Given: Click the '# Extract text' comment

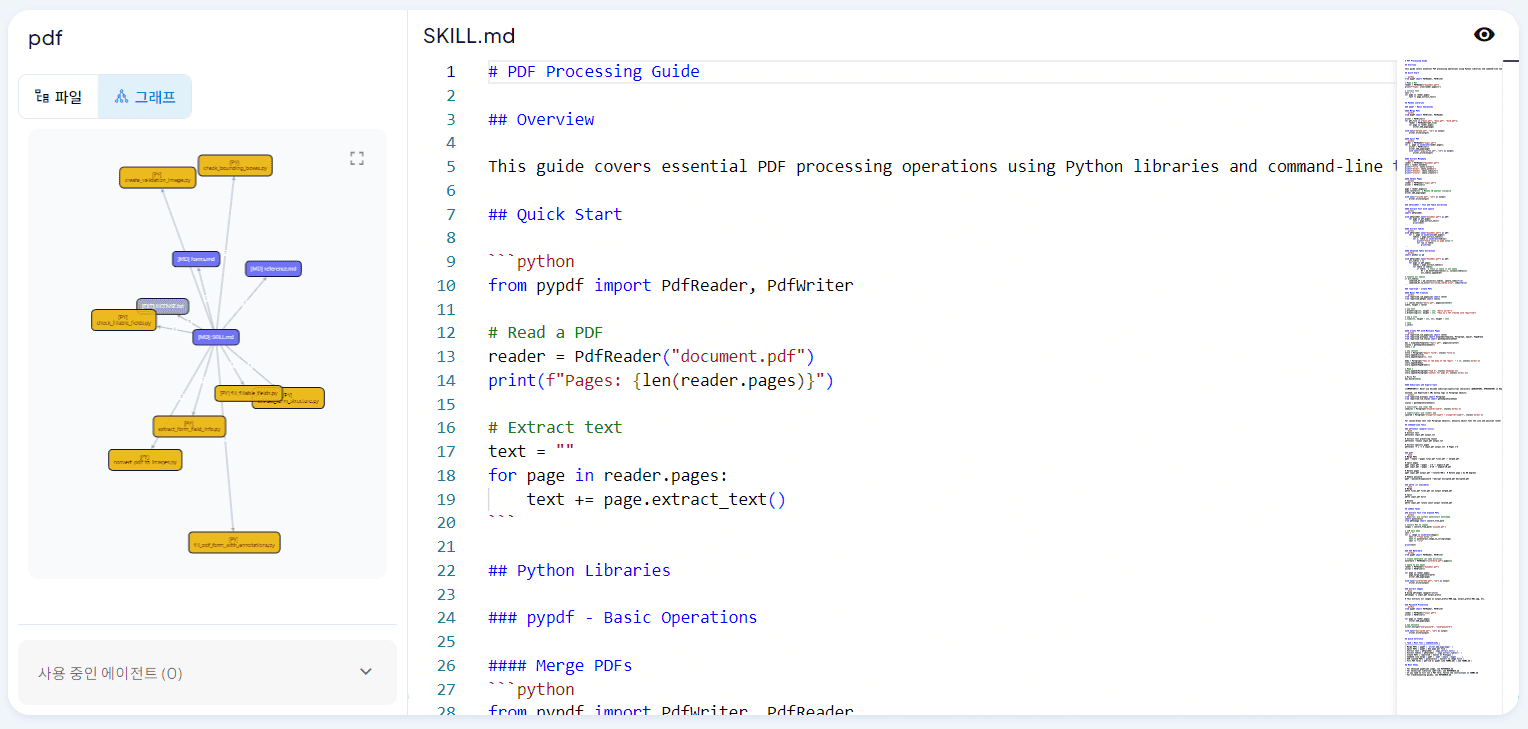Looking at the screenshot, I should 555,427.
